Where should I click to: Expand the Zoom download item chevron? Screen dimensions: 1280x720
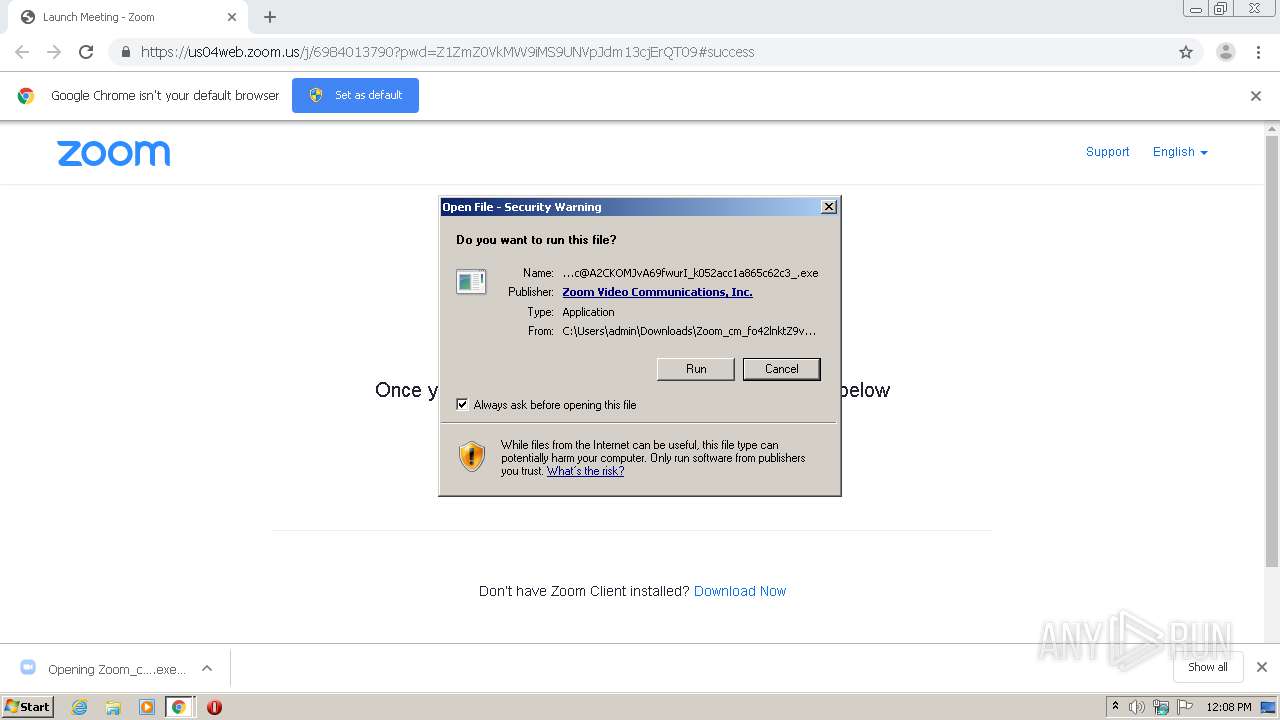pos(207,669)
